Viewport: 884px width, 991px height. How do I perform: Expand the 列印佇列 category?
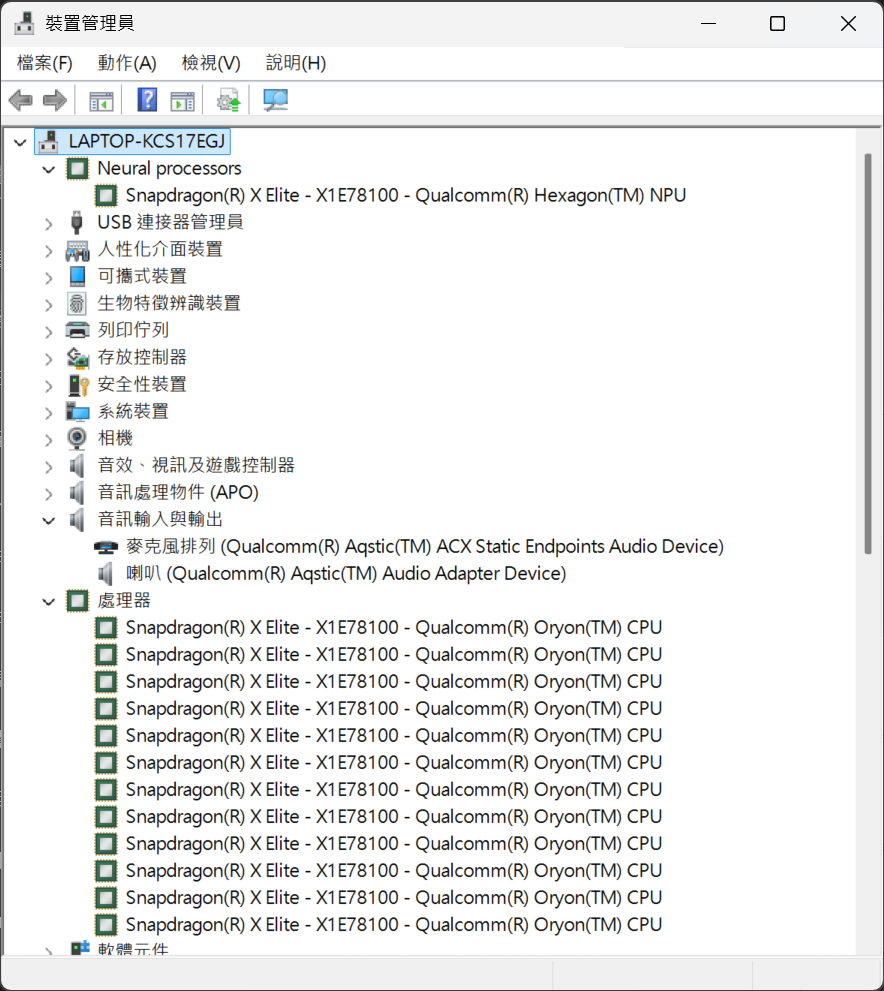[49, 332]
